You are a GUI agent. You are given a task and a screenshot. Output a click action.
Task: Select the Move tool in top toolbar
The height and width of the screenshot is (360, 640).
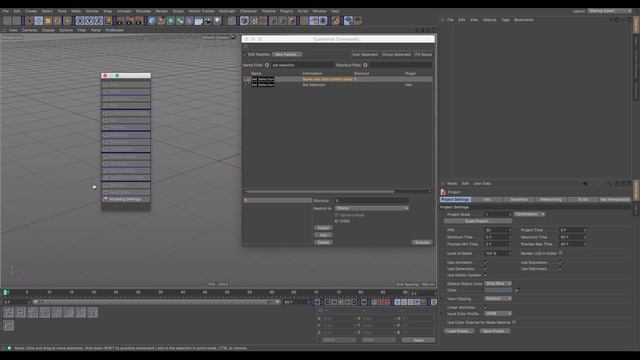pyautogui.click(x=39, y=21)
